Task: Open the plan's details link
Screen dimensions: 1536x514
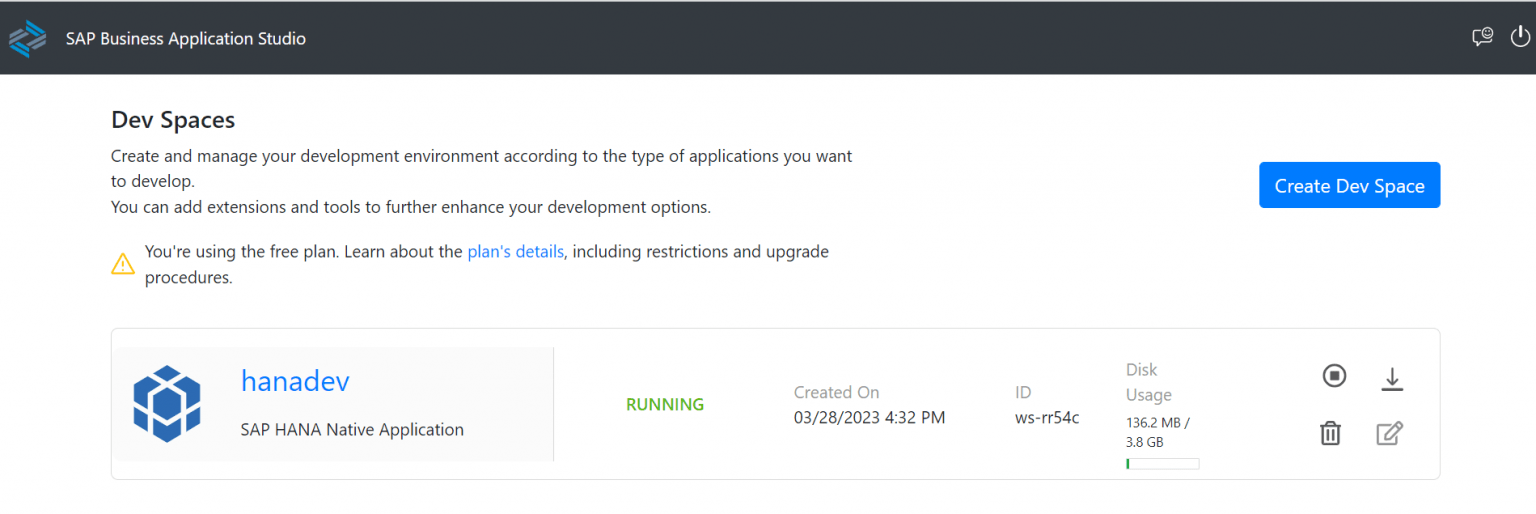Action: coord(515,252)
